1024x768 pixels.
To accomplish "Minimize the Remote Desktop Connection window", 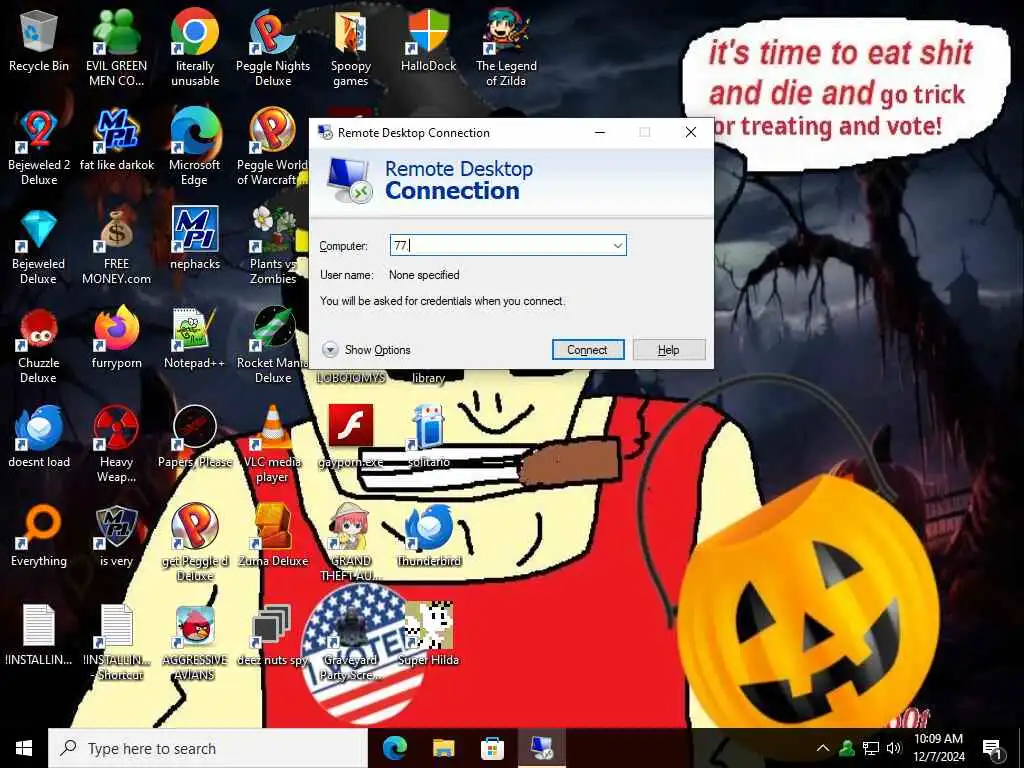I will [x=600, y=133].
